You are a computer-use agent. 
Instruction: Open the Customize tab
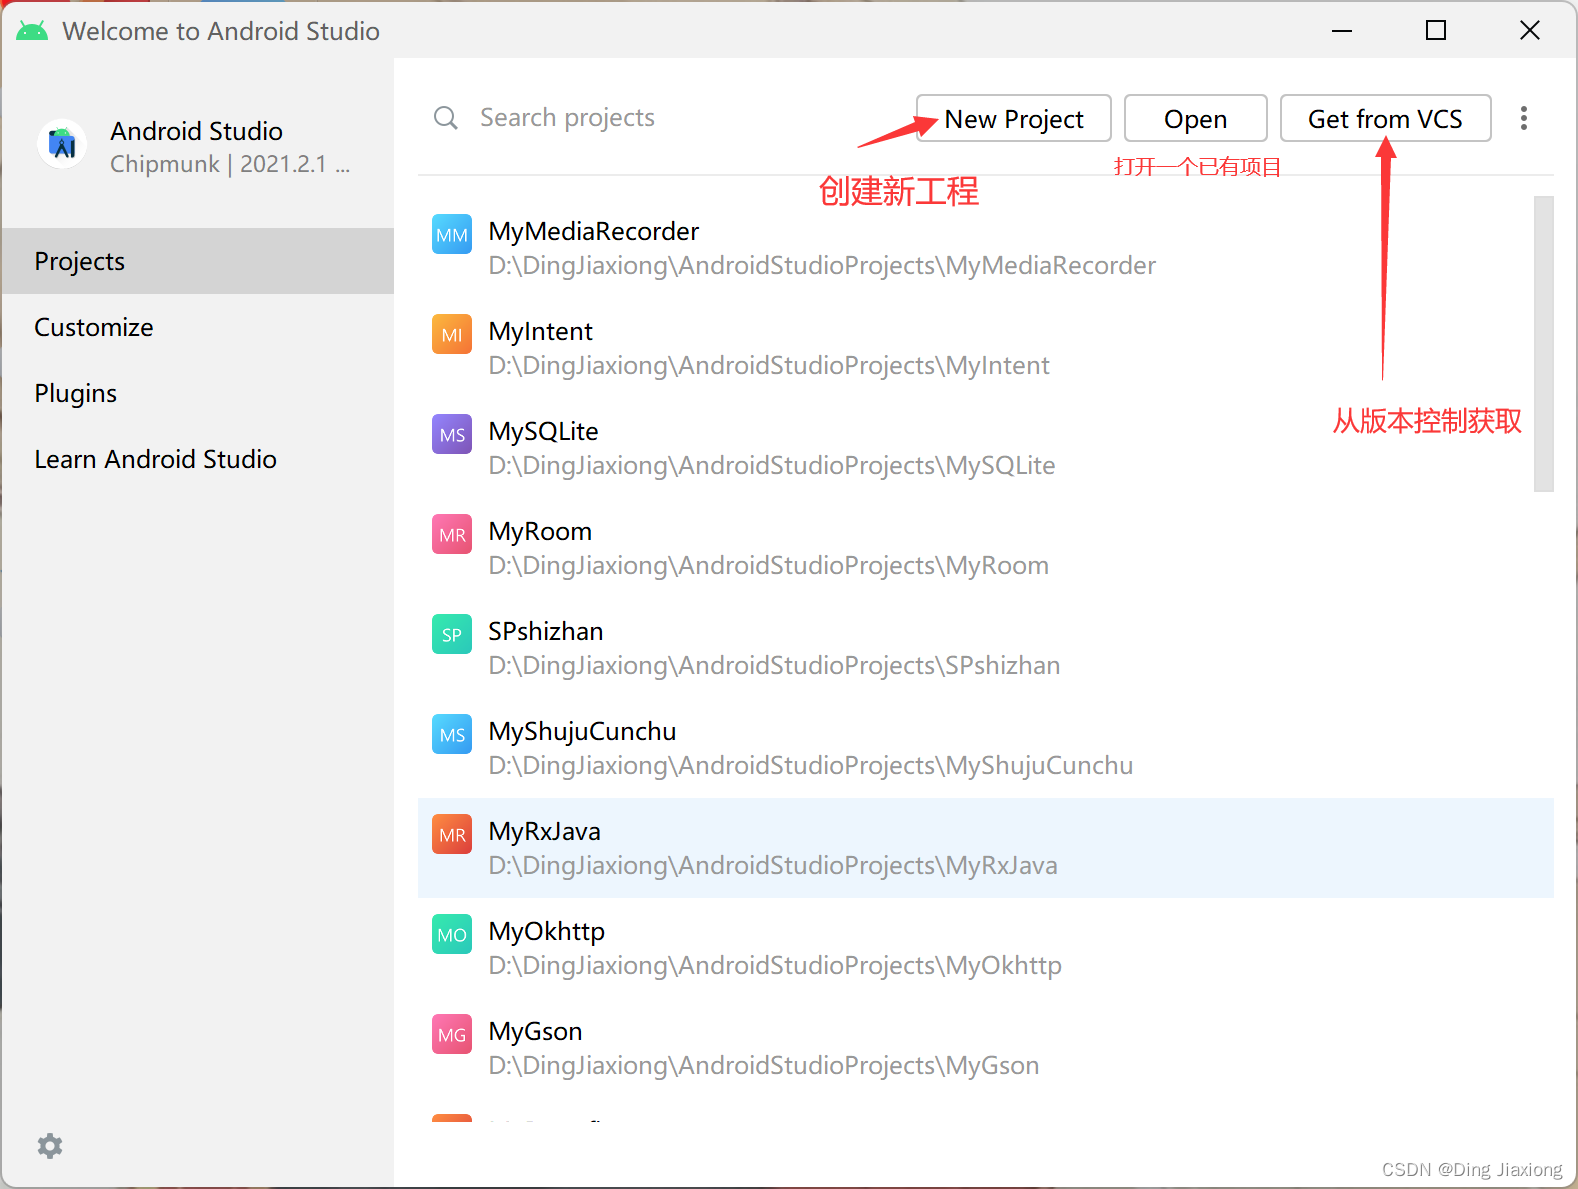[198, 327]
